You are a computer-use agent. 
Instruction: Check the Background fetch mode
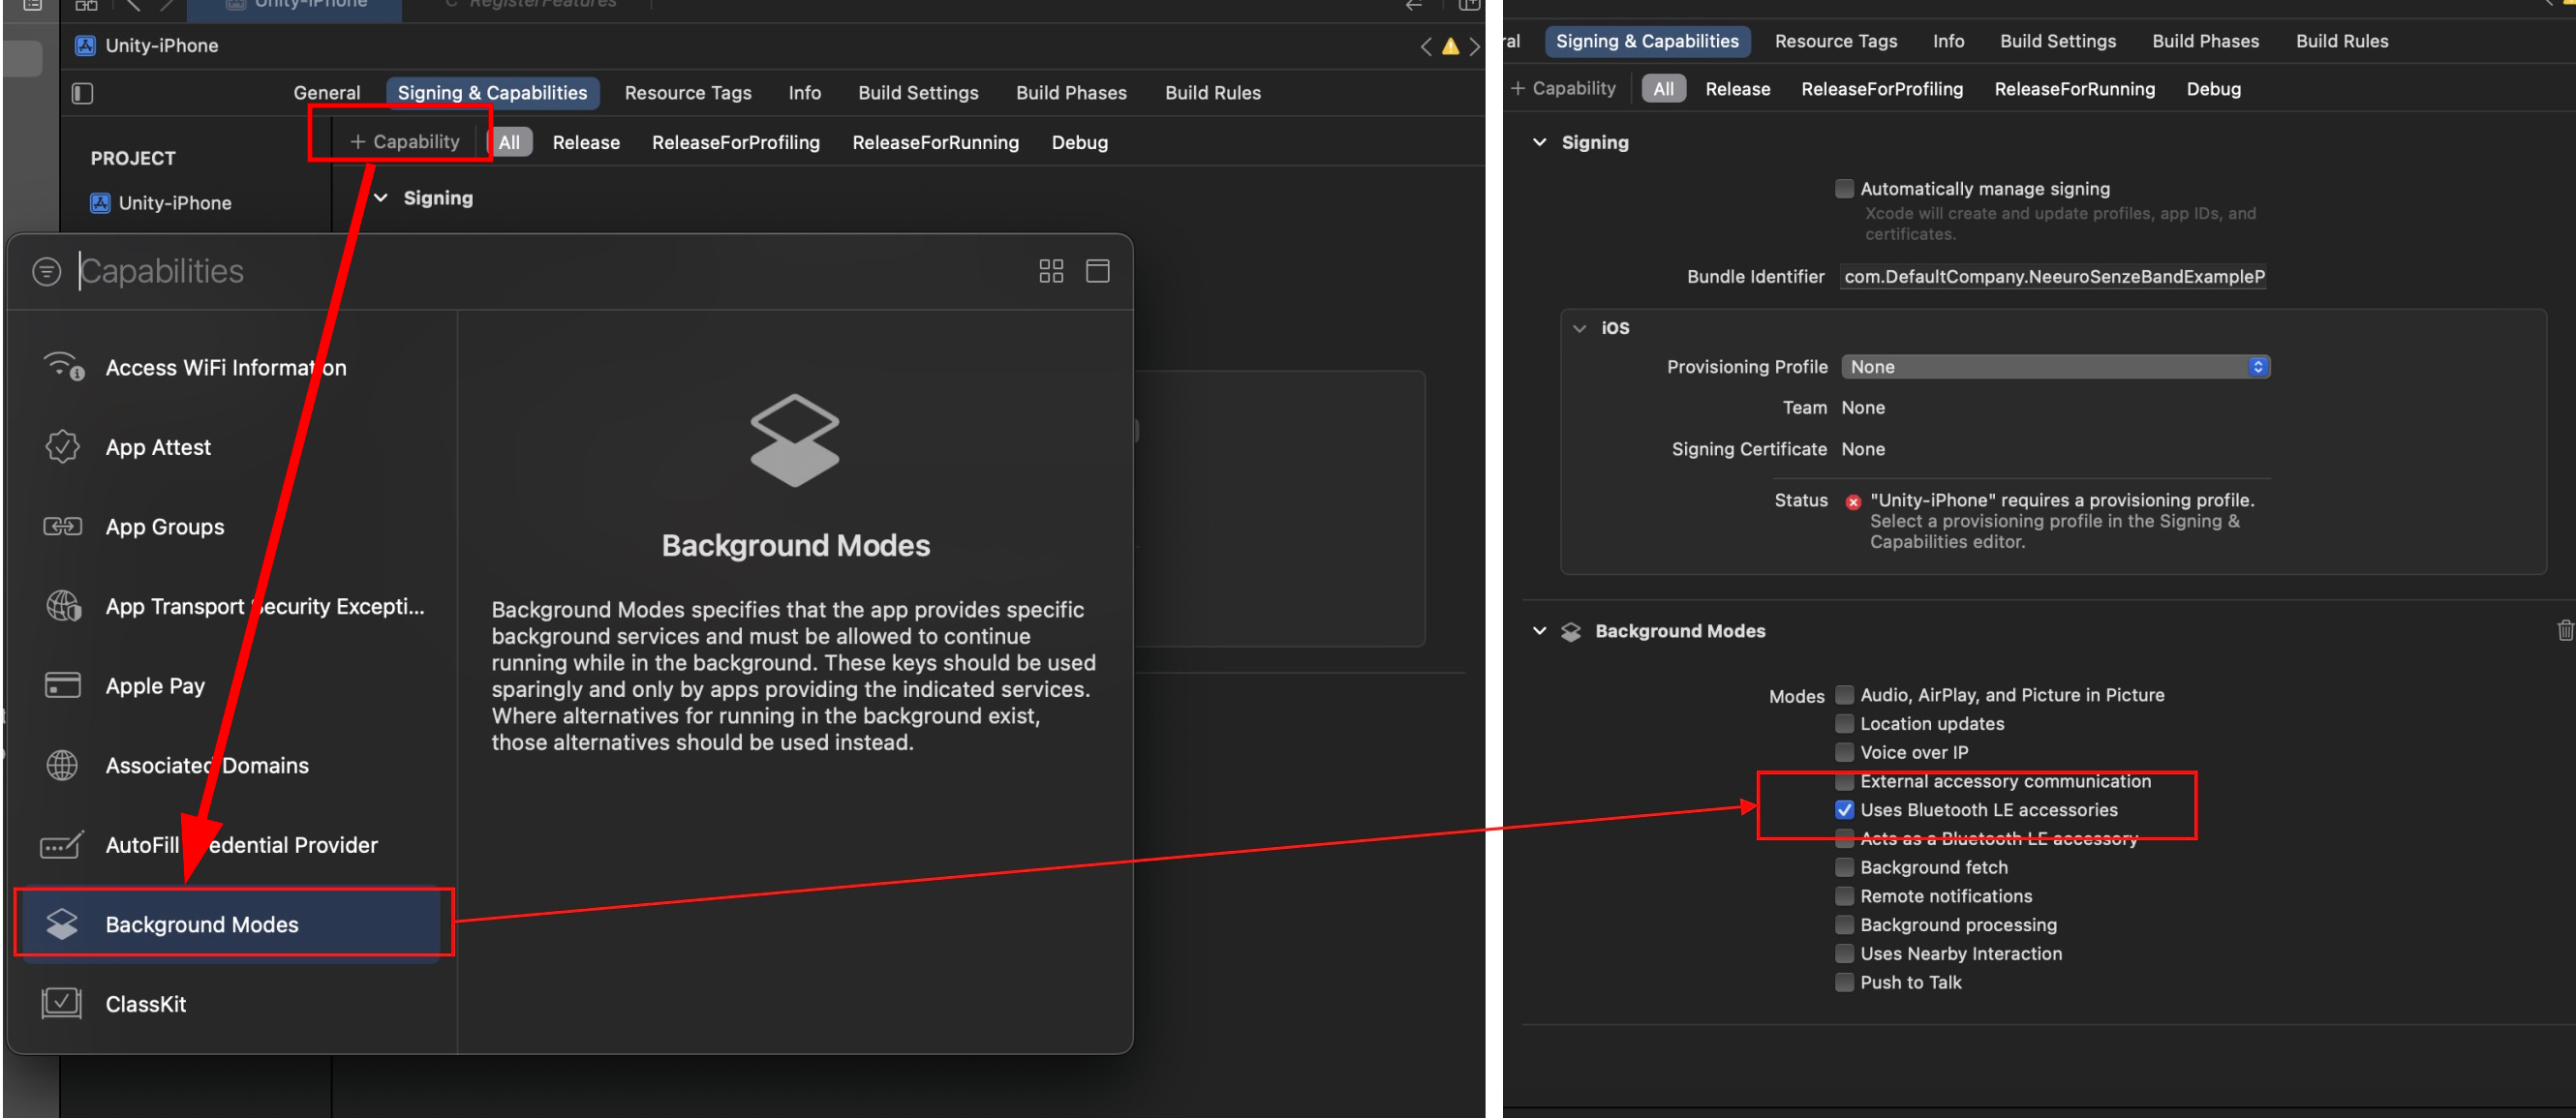[x=1844, y=867]
